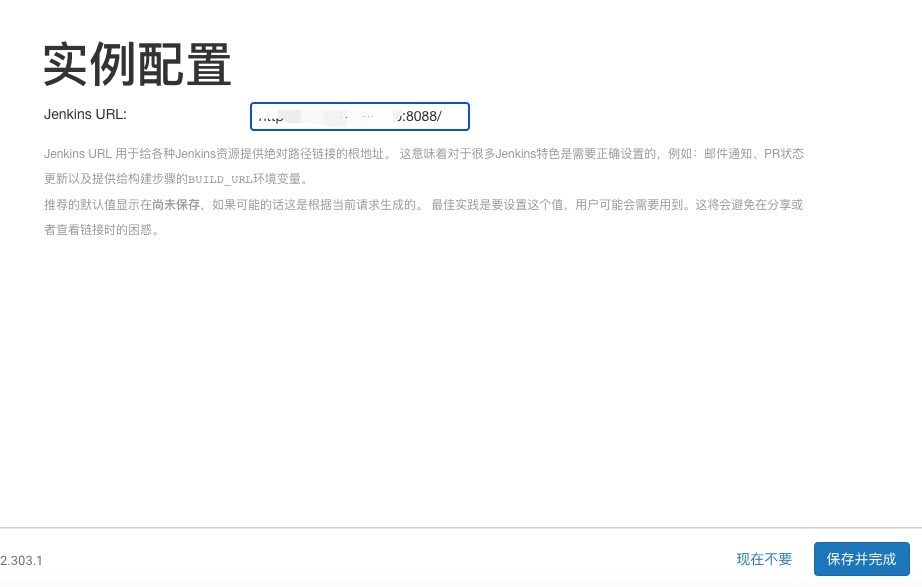Screen dimensions: 922x587
Task: Click the version number 2.303.1
Action: coord(21,560)
